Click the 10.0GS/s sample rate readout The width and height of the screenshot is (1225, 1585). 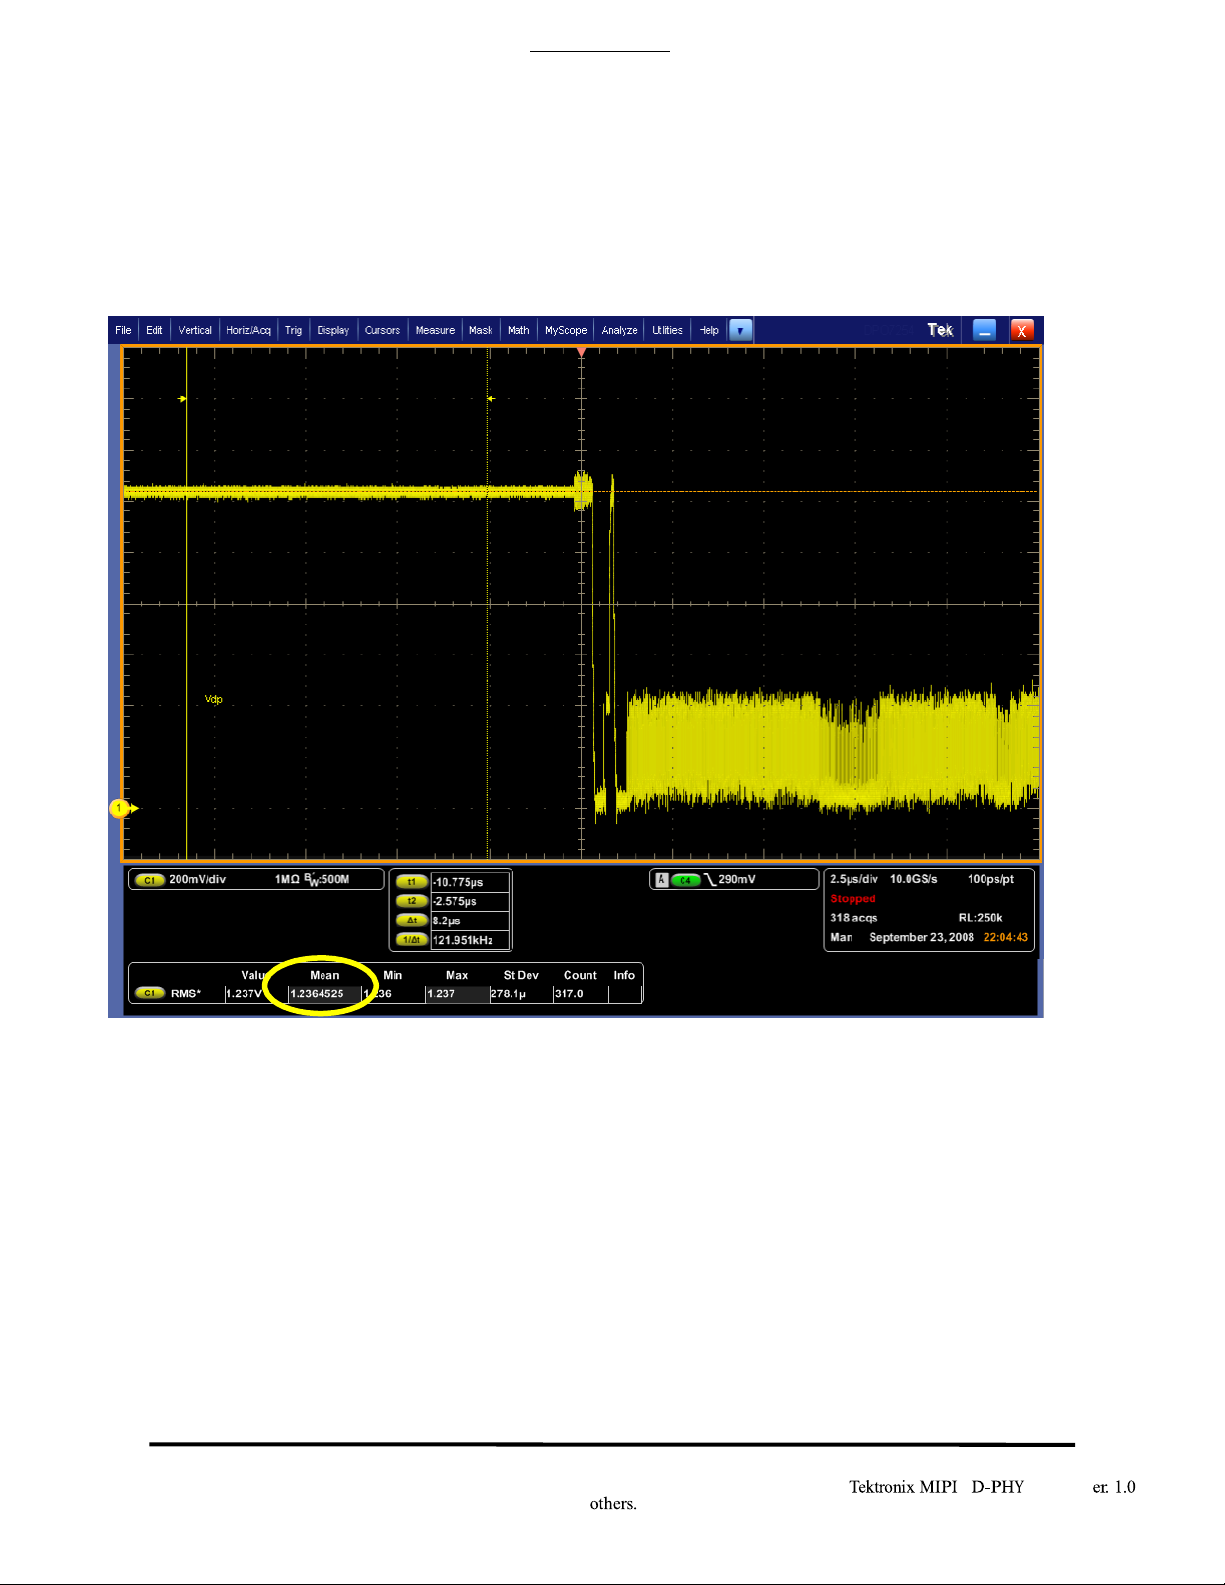coord(913,879)
